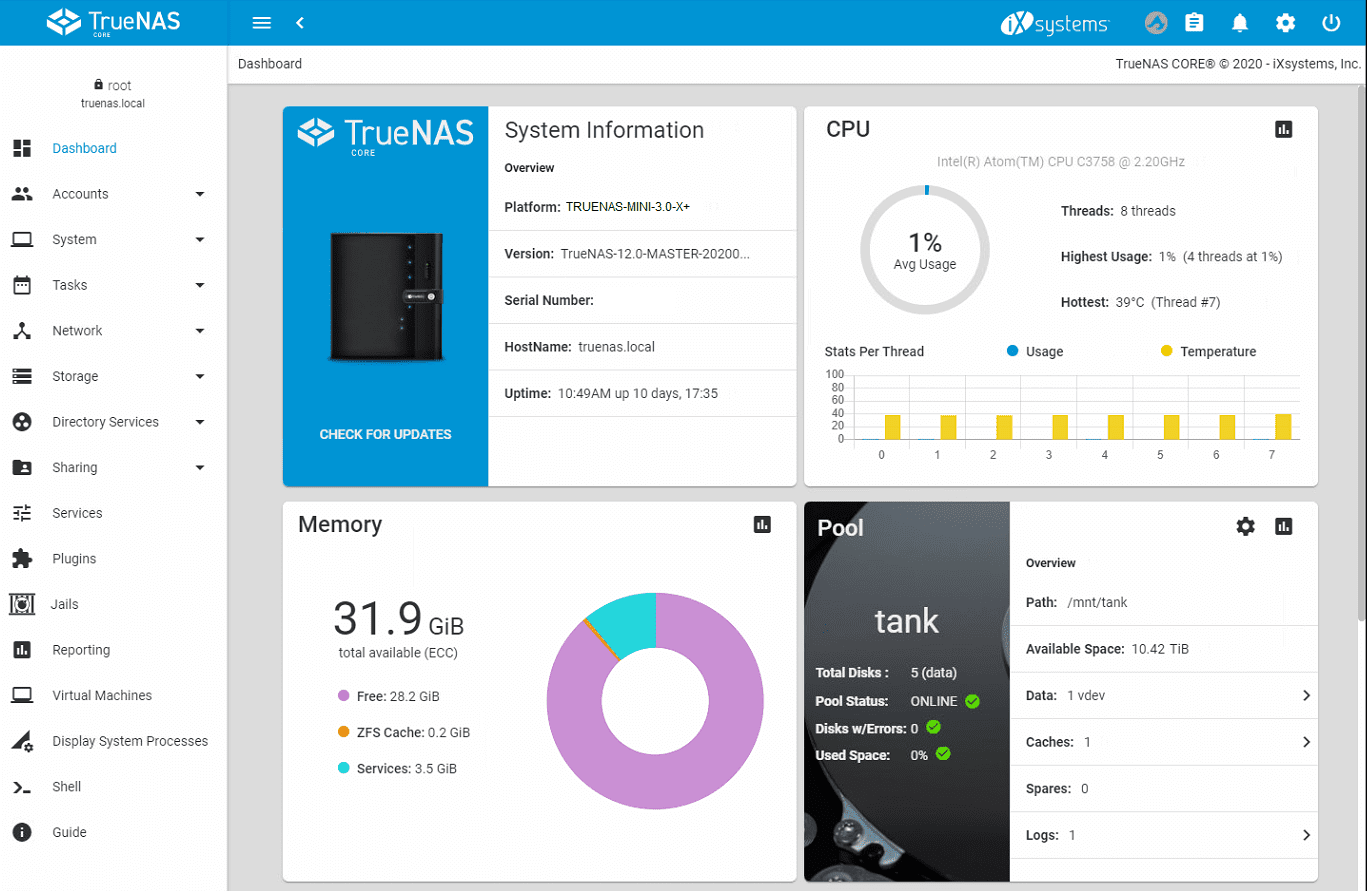This screenshot has width=1367, height=891.
Task: Click the TrueCommand status icon
Action: click(1155, 23)
